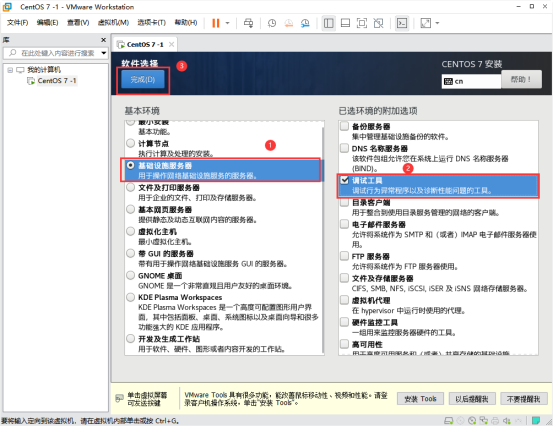Click the library search input field
The width and height of the screenshot is (554, 427).
(52, 53)
